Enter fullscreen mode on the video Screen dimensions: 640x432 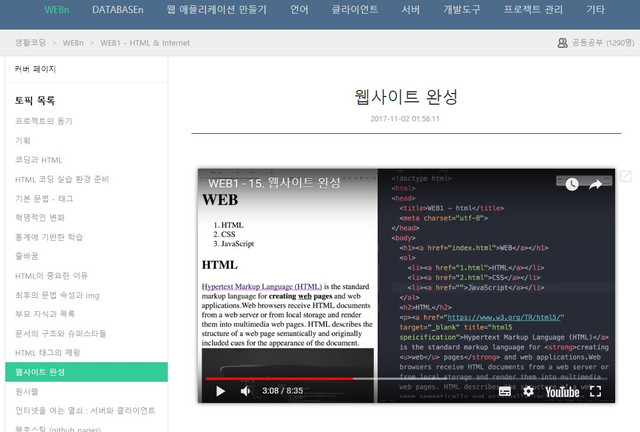tap(596, 391)
